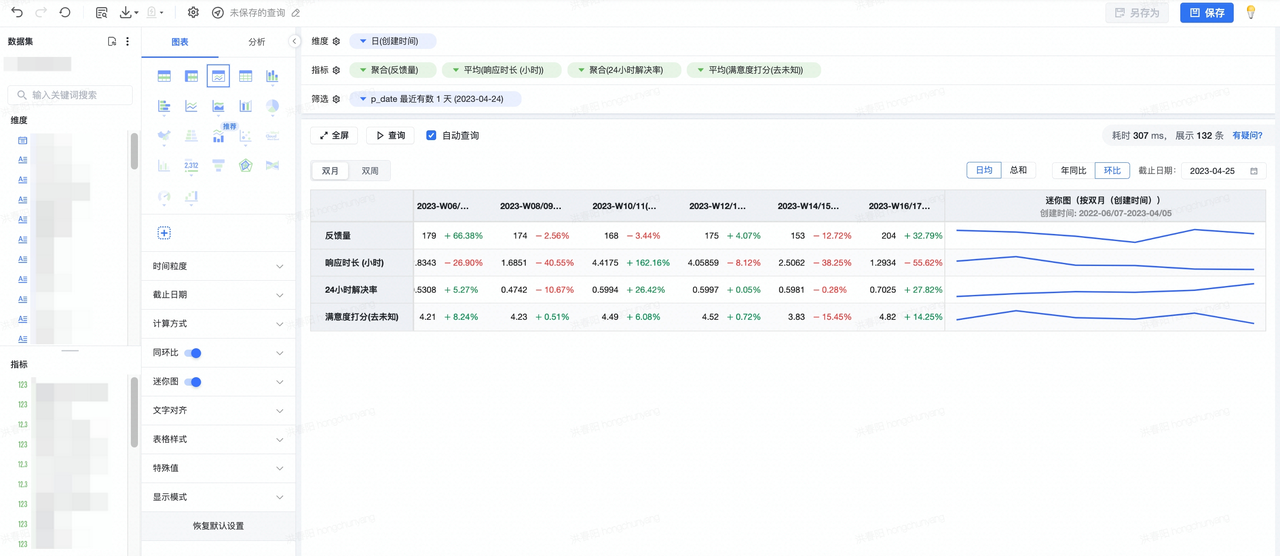The height and width of the screenshot is (556, 1280).
Task: Toggle the 同环比 switch
Action: 194,353
